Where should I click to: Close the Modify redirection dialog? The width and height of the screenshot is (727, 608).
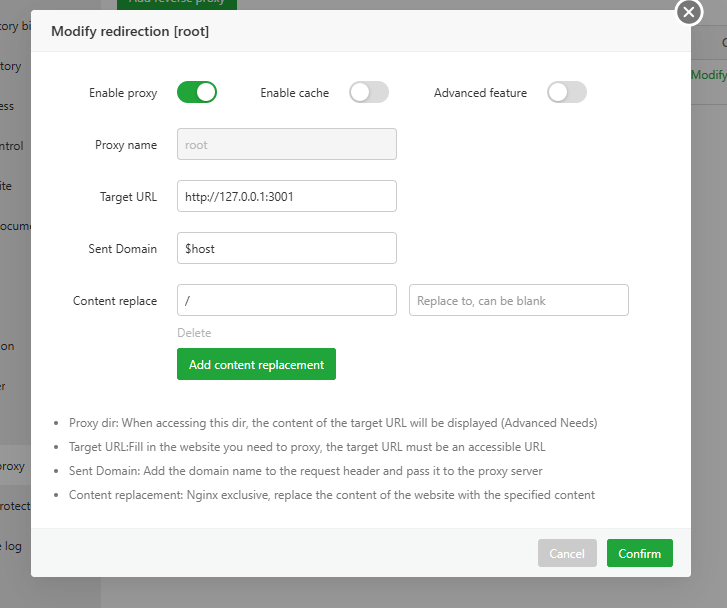(x=688, y=12)
